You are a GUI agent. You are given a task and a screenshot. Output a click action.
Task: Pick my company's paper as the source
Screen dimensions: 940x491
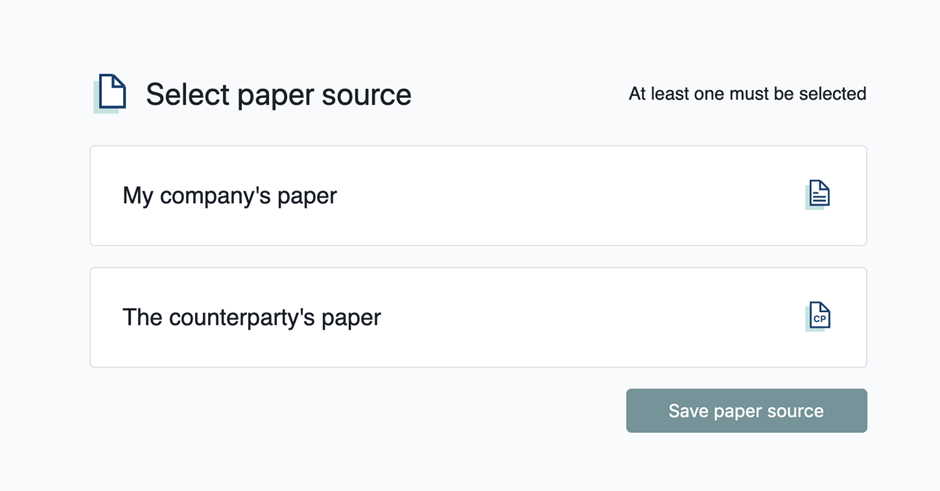pyautogui.click(x=478, y=195)
